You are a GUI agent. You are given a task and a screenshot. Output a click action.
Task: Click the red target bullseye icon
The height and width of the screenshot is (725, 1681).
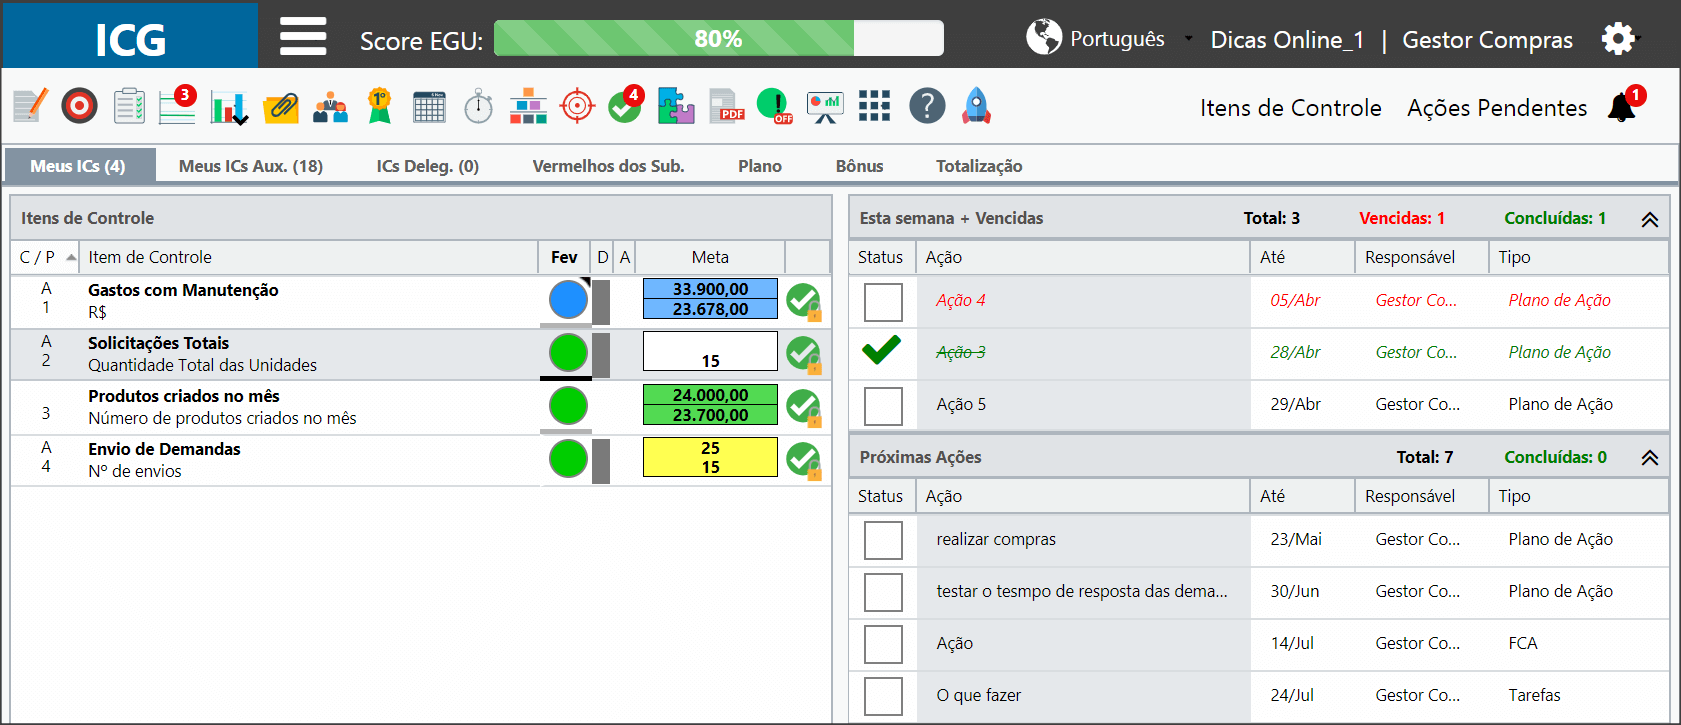point(79,105)
